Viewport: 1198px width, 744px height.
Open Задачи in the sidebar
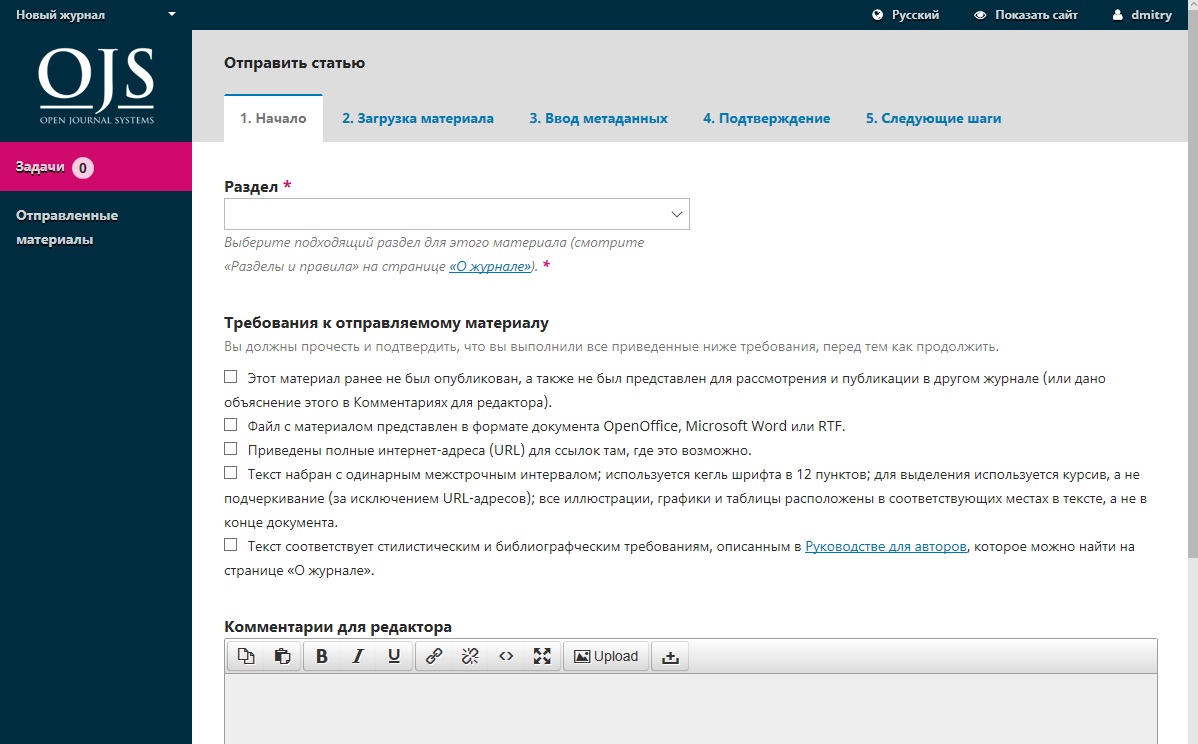coord(96,167)
